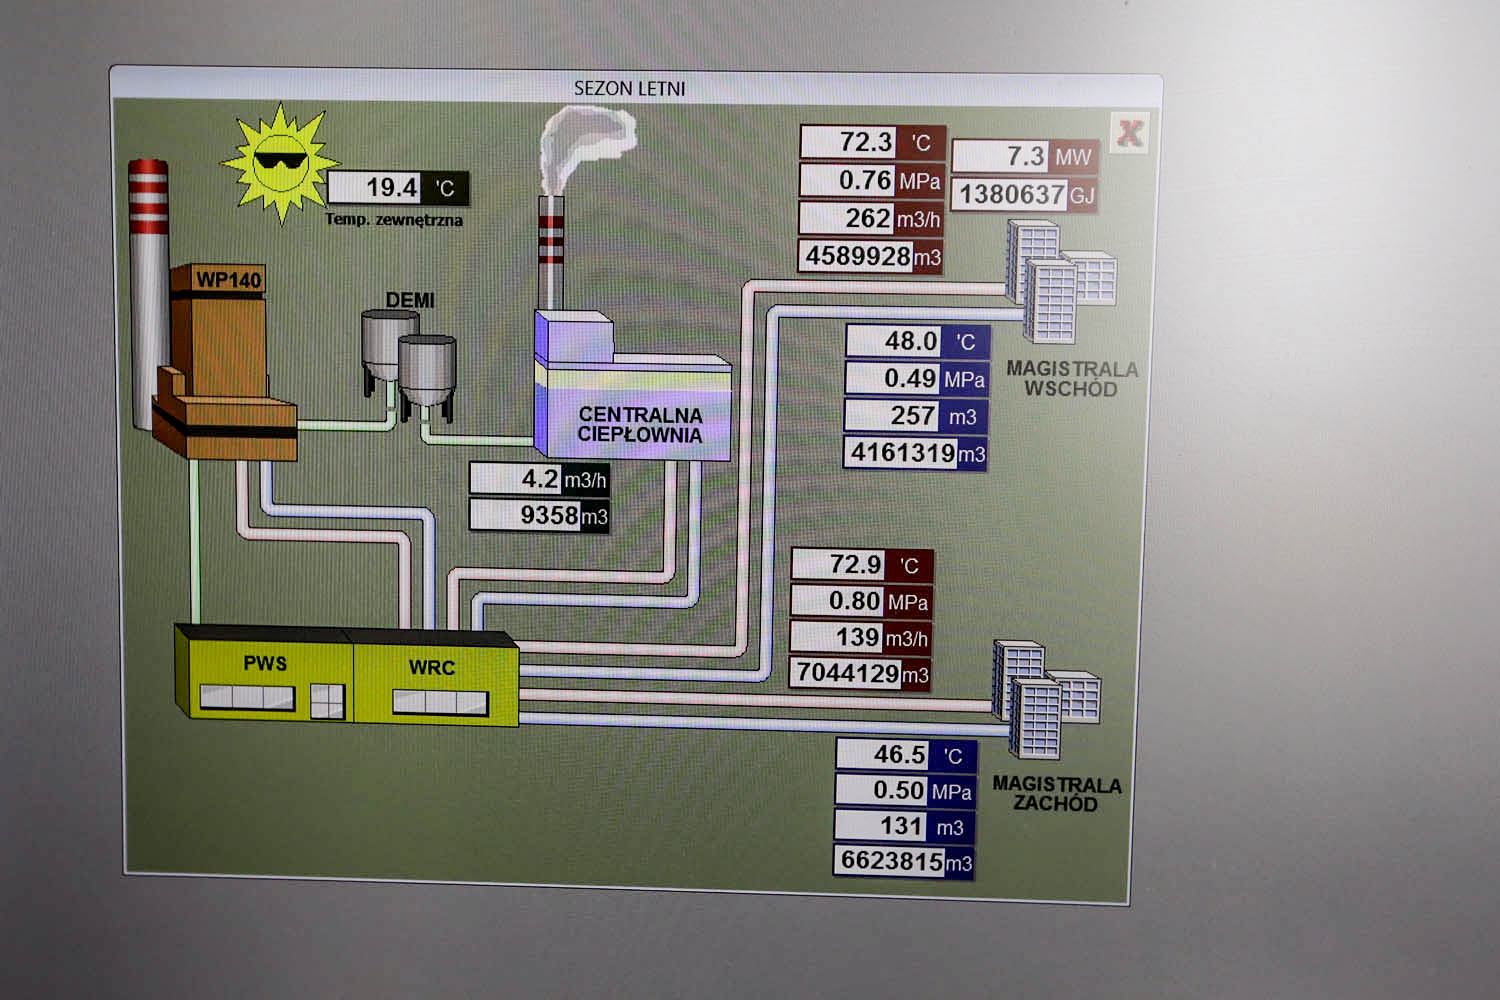
Task: Click the 7.3 MW power reading
Action: point(1025,157)
